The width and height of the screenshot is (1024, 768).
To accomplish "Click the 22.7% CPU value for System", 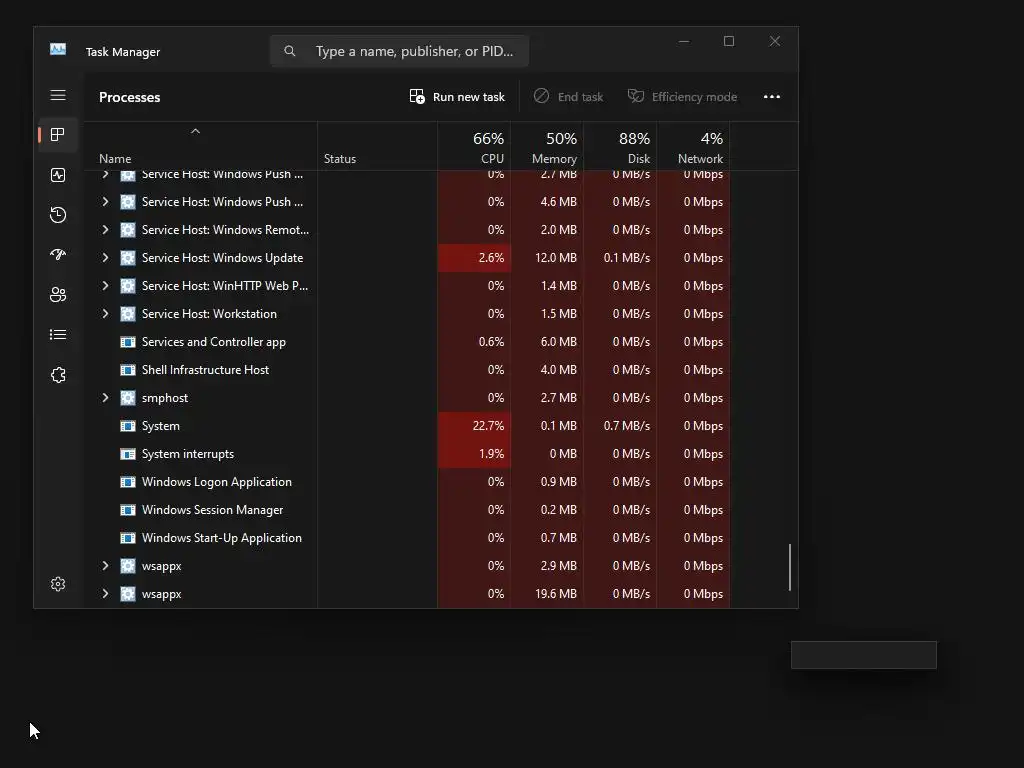I will [x=488, y=426].
